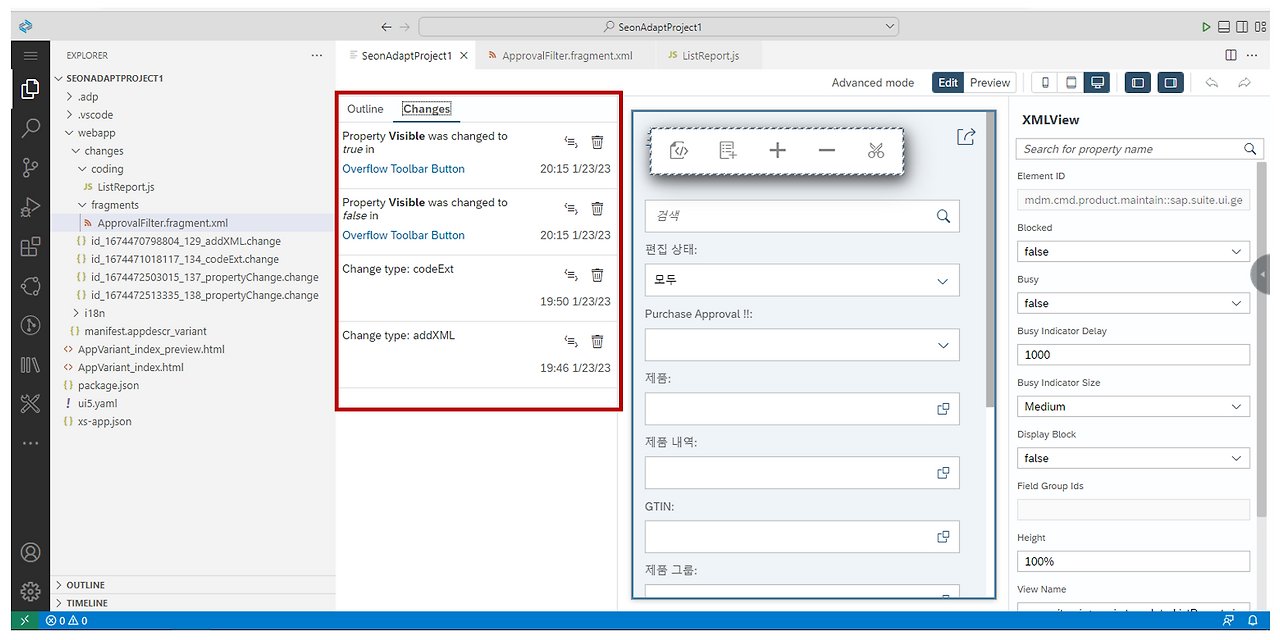Delete the codeExt change

597,274
